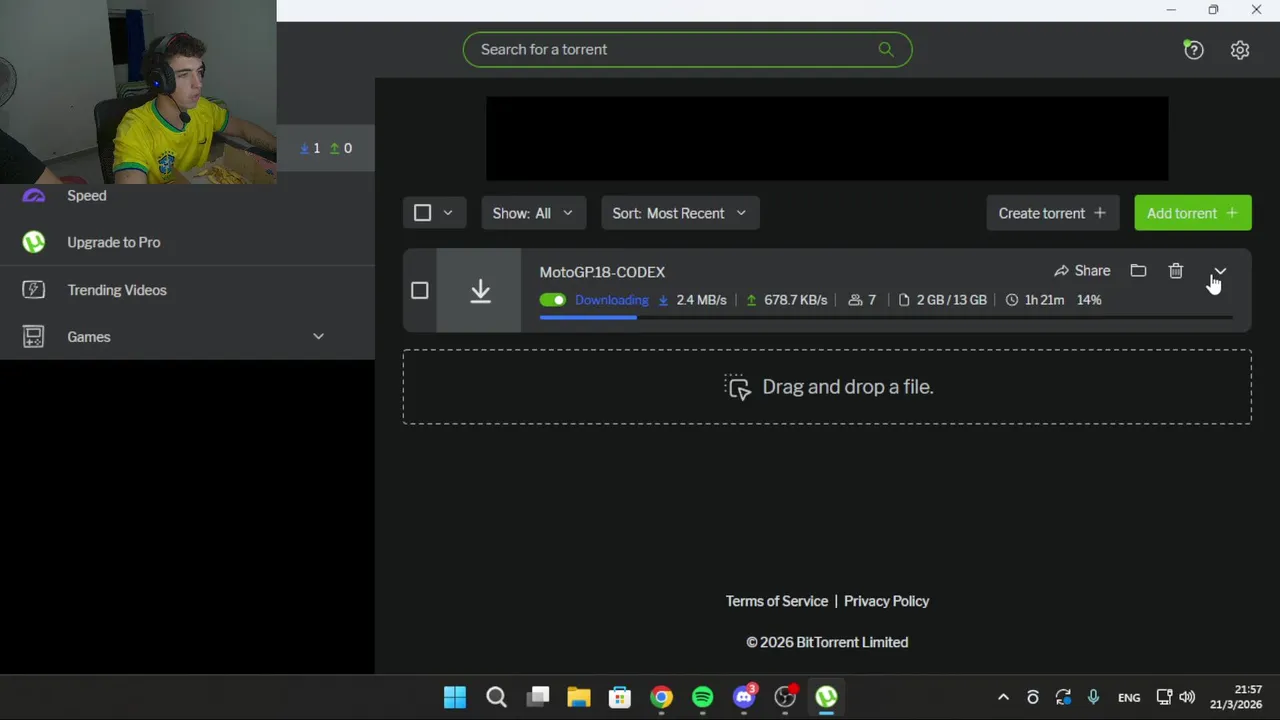Click the MotoGP.18-CODEX download progress bar
1280x720 pixels.
[x=886, y=317]
